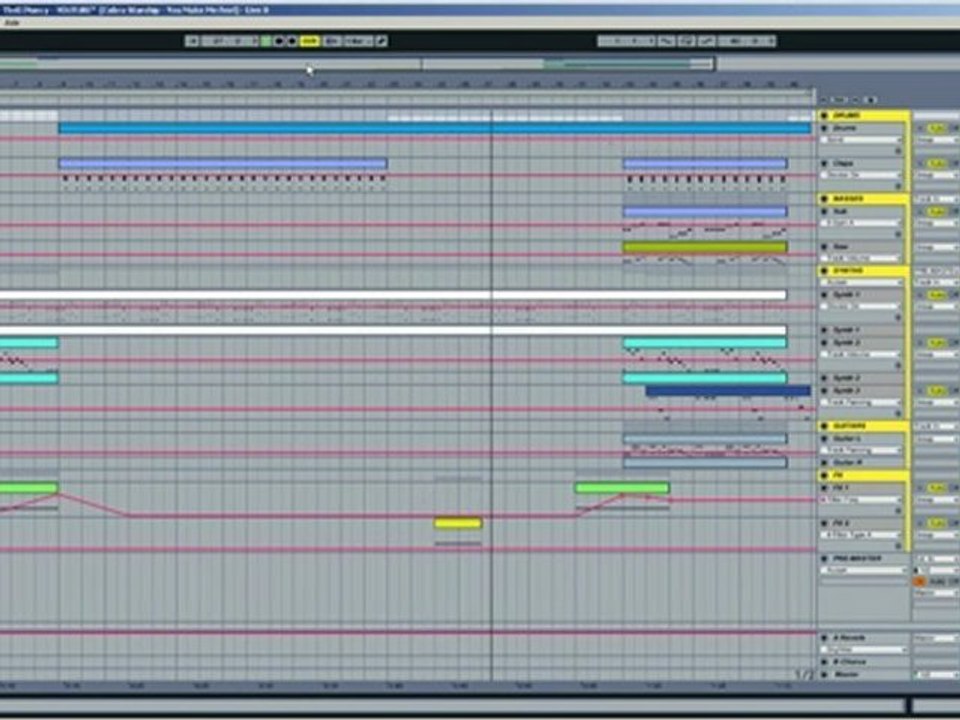
Task: Fold the FX group track
Action: tap(824, 475)
